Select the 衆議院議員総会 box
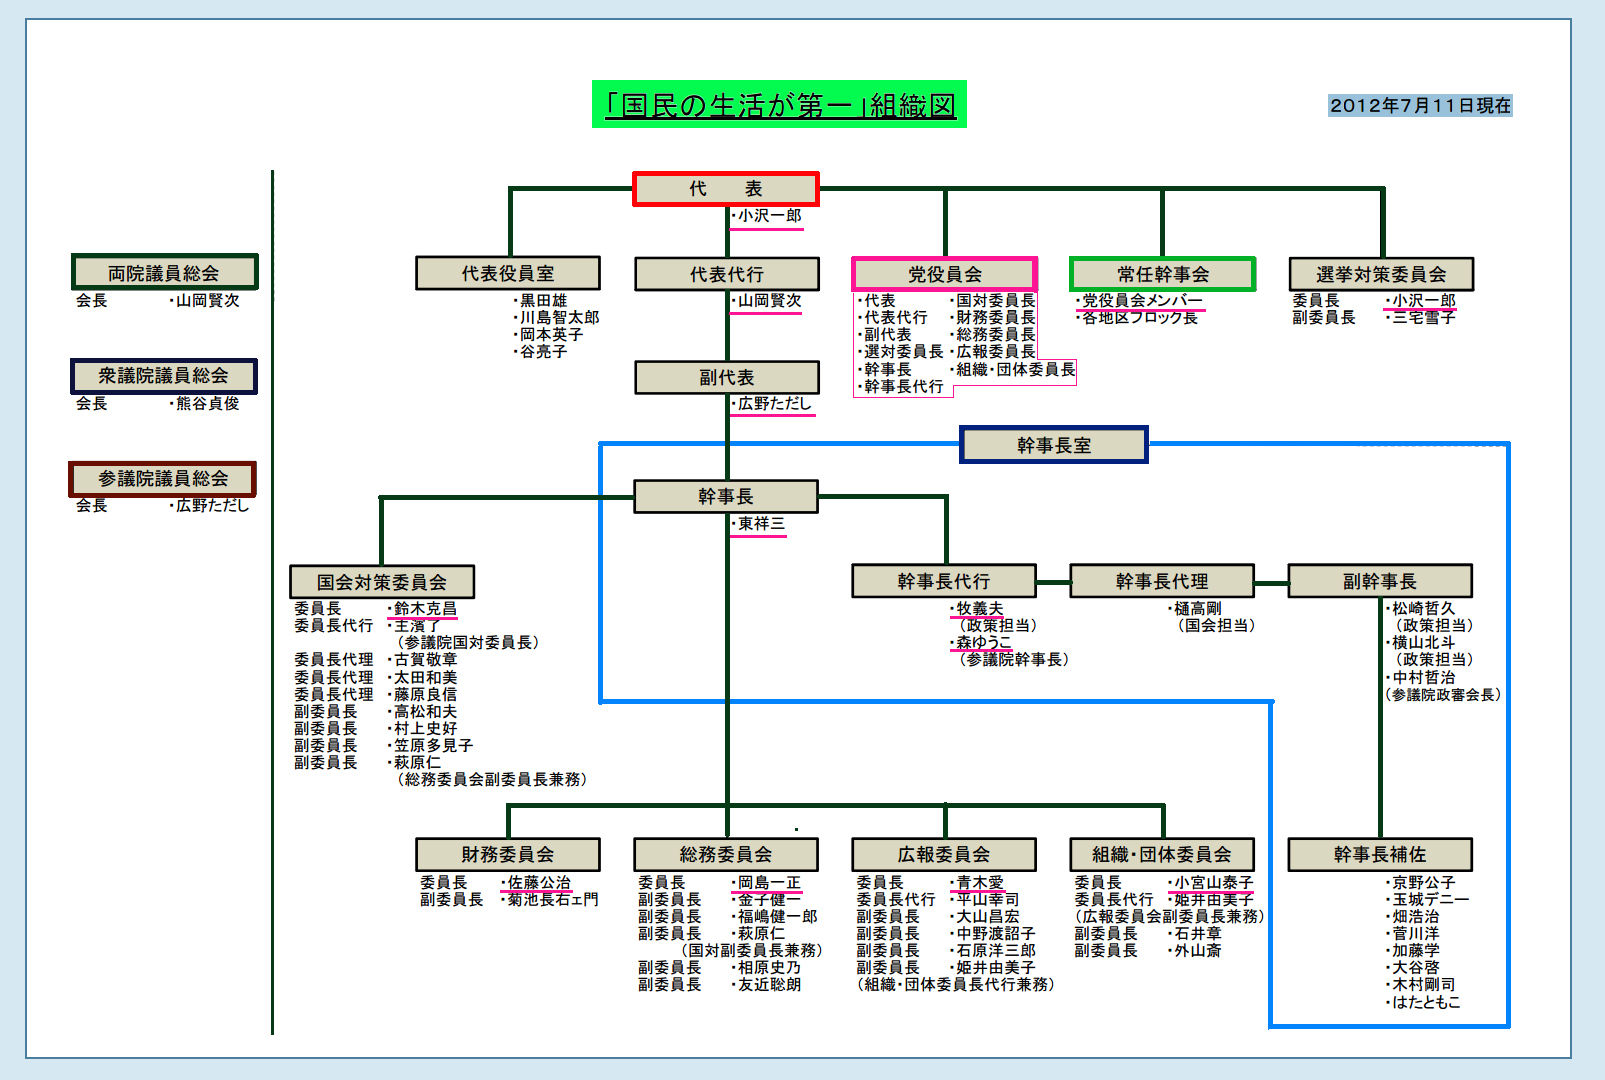1605x1080 pixels. (164, 376)
